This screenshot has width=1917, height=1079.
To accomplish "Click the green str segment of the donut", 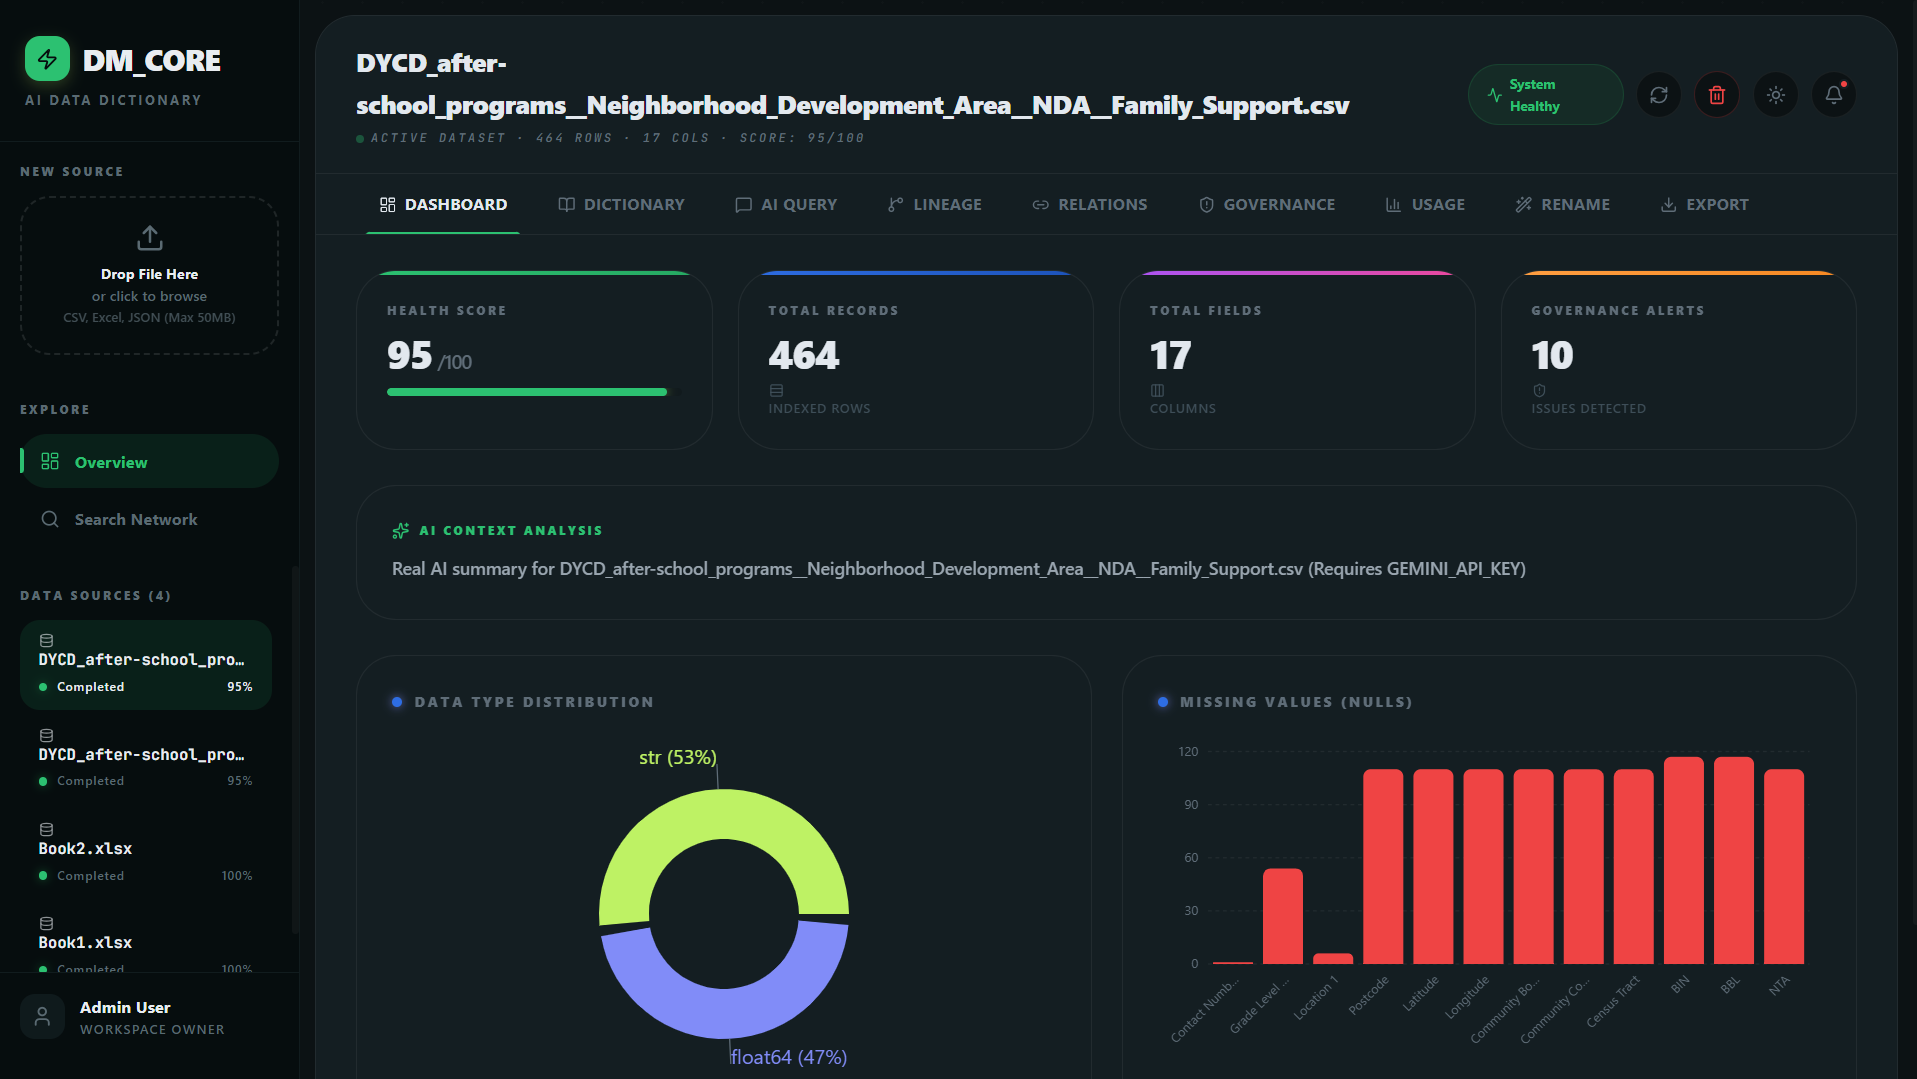I will pos(724,815).
